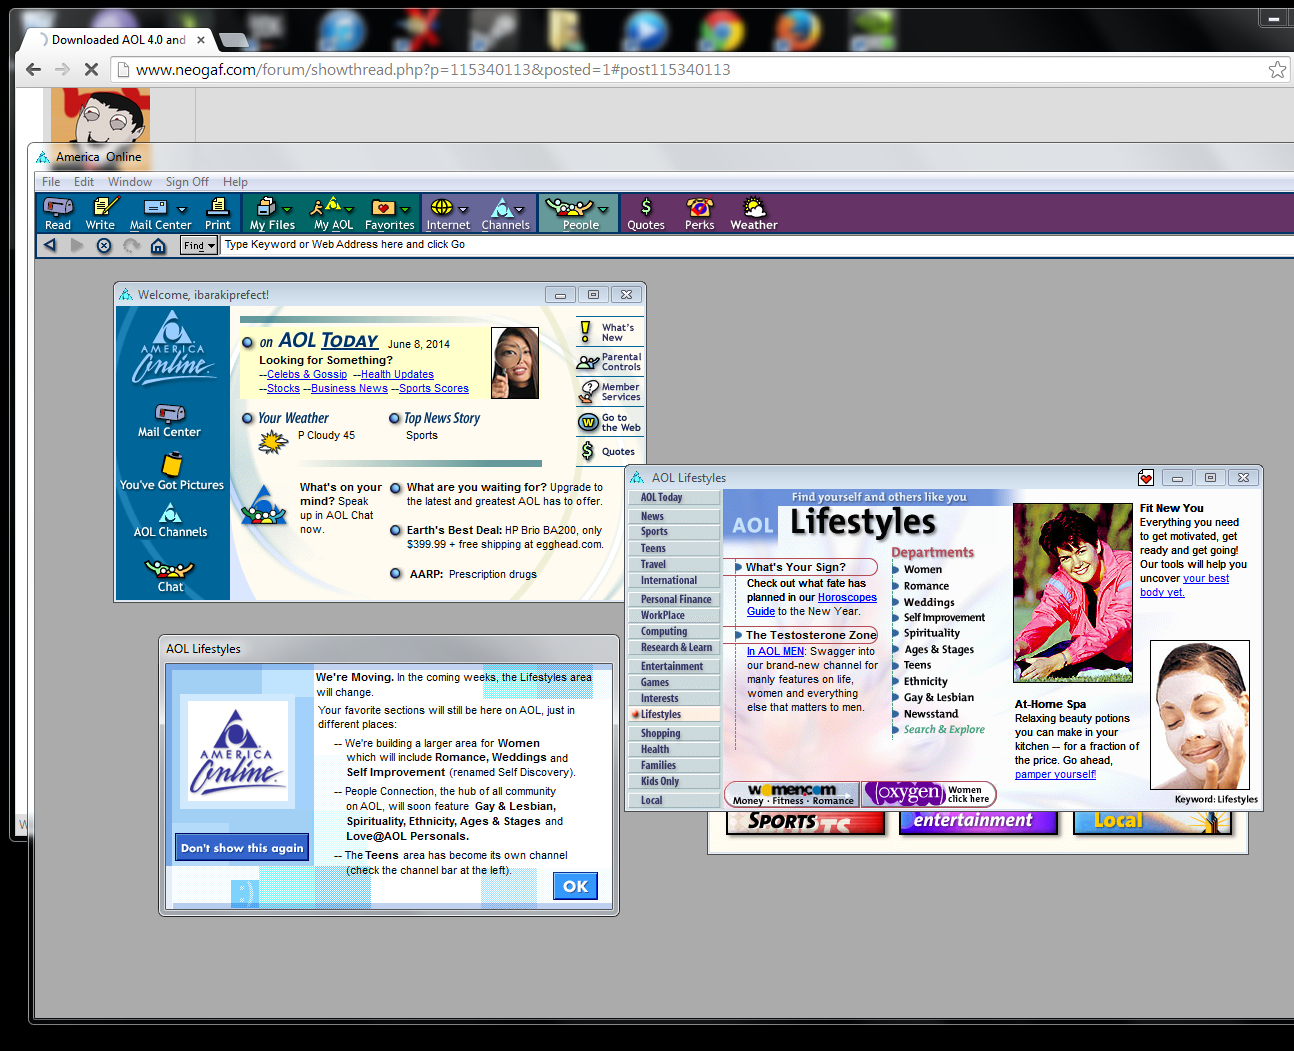Open the Horoscopes Guide link

pyautogui.click(x=812, y=604)
